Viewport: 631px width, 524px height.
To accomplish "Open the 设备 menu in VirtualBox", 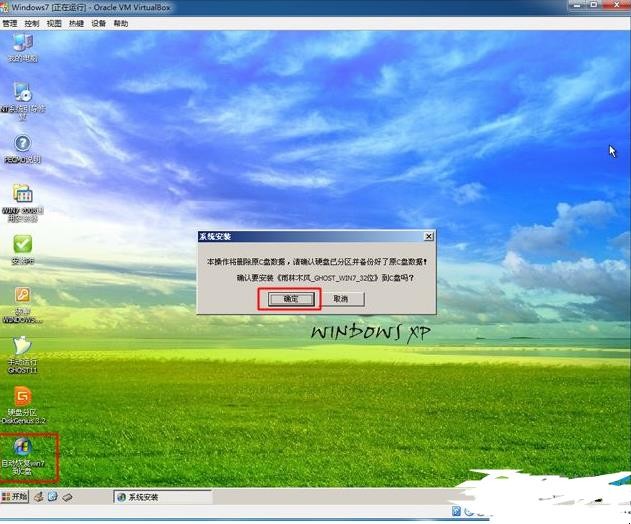I will [x=99, y=23].
